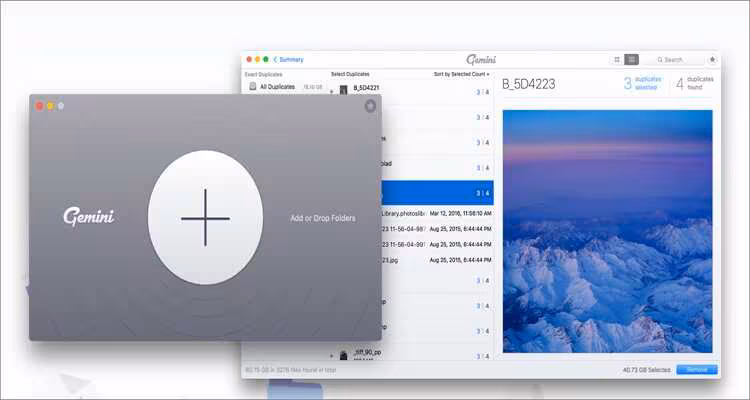Click the highlighted blue selected duplicate row
The height and width of the screenshot is (400, 750).
[x=437, y=193]
